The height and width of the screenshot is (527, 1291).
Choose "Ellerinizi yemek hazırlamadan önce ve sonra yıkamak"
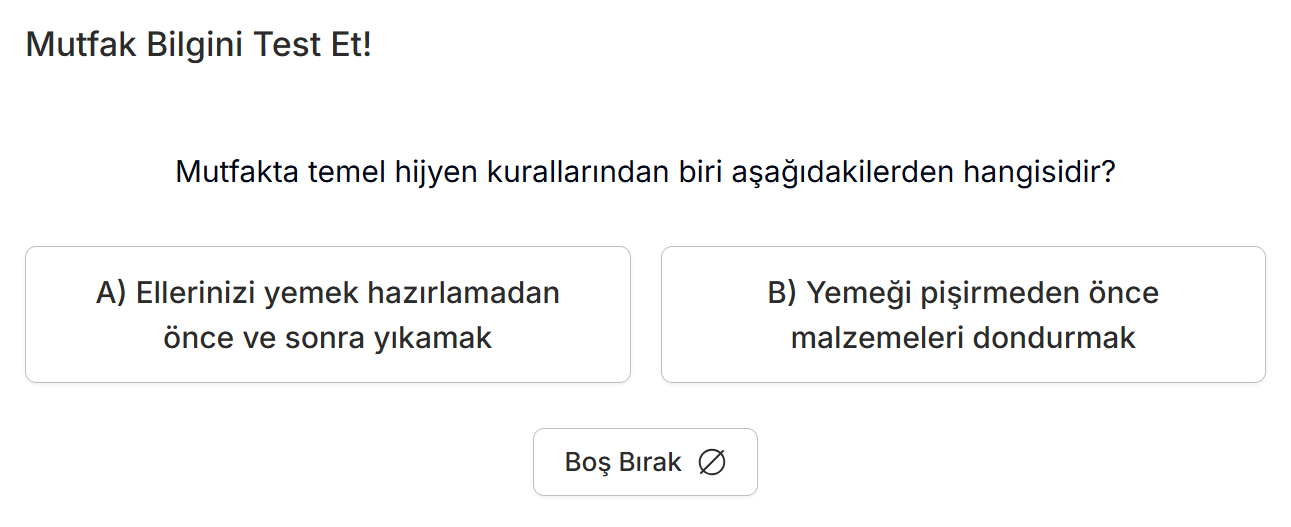click(328, 315)
